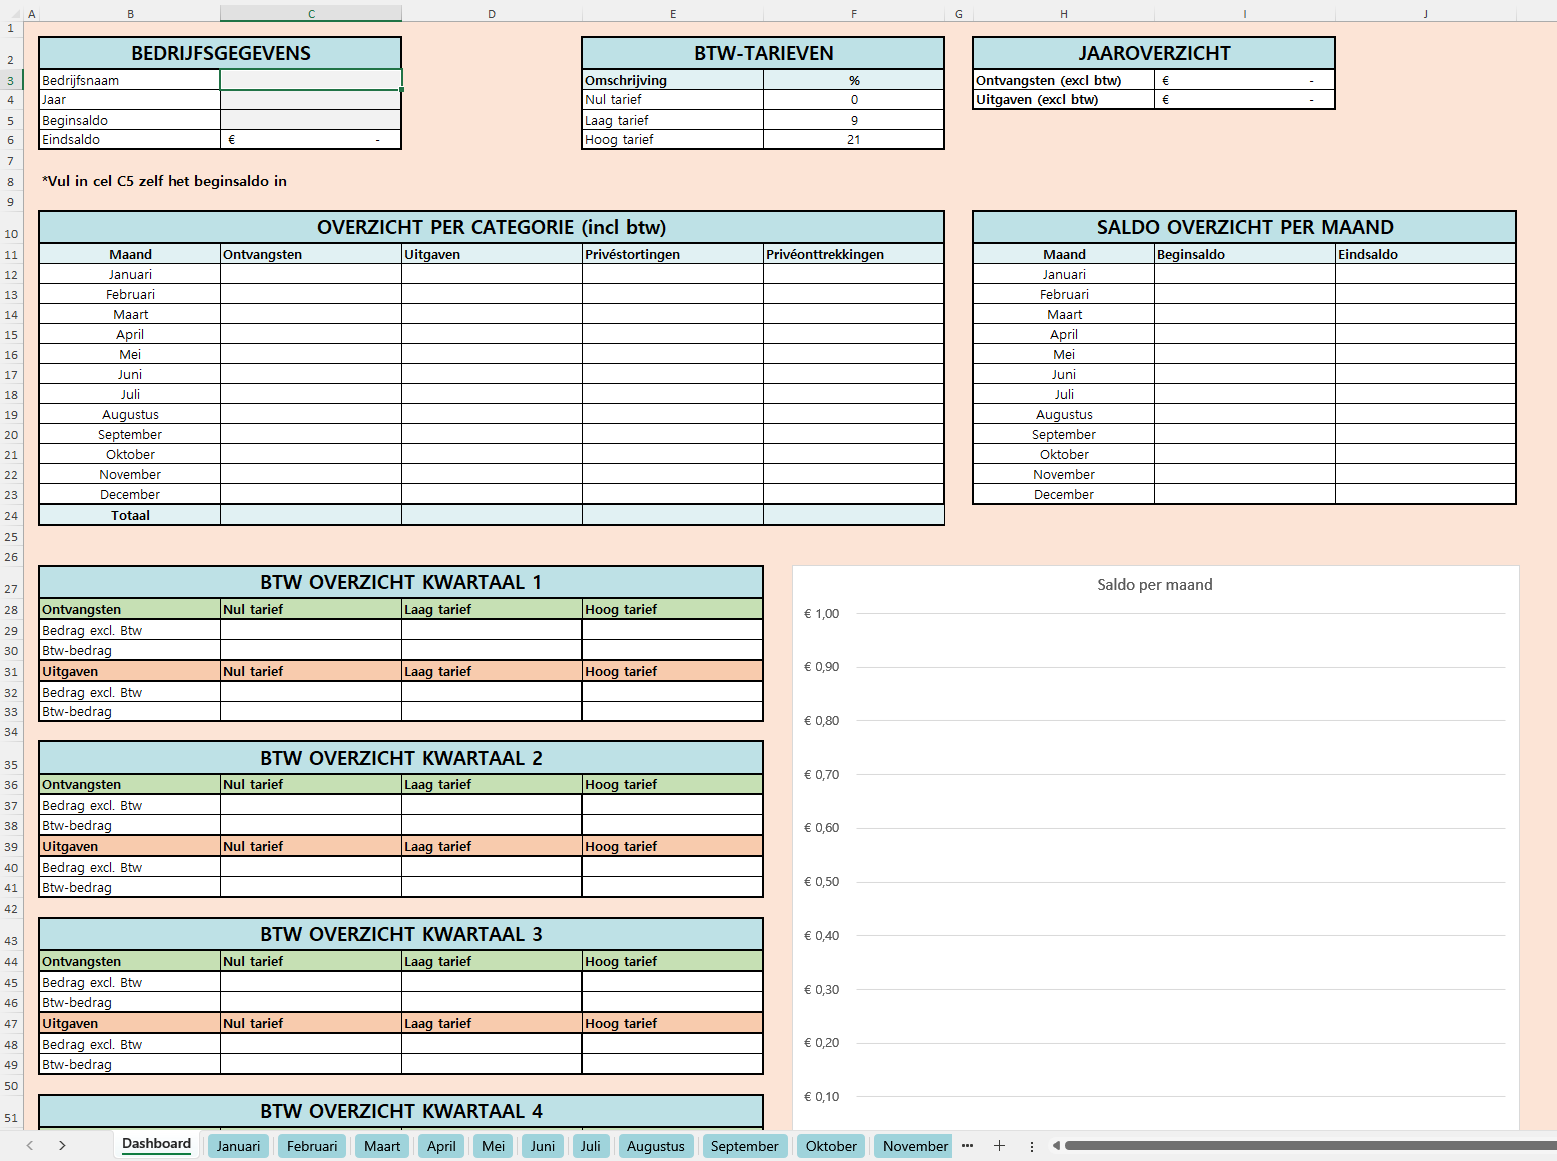Screen dimensions: 1557x1161
Task: Click the Hoog tarief percentage cell
Action: coord(853,140)
